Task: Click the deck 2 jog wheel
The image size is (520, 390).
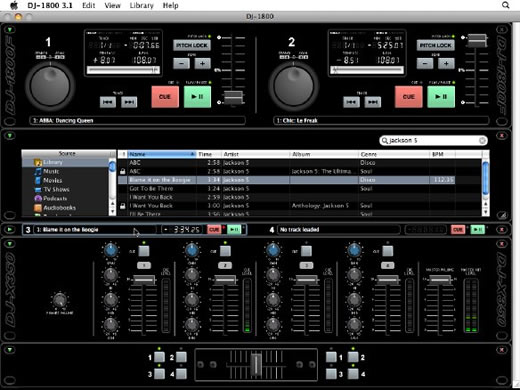Action: pos(293,86)
